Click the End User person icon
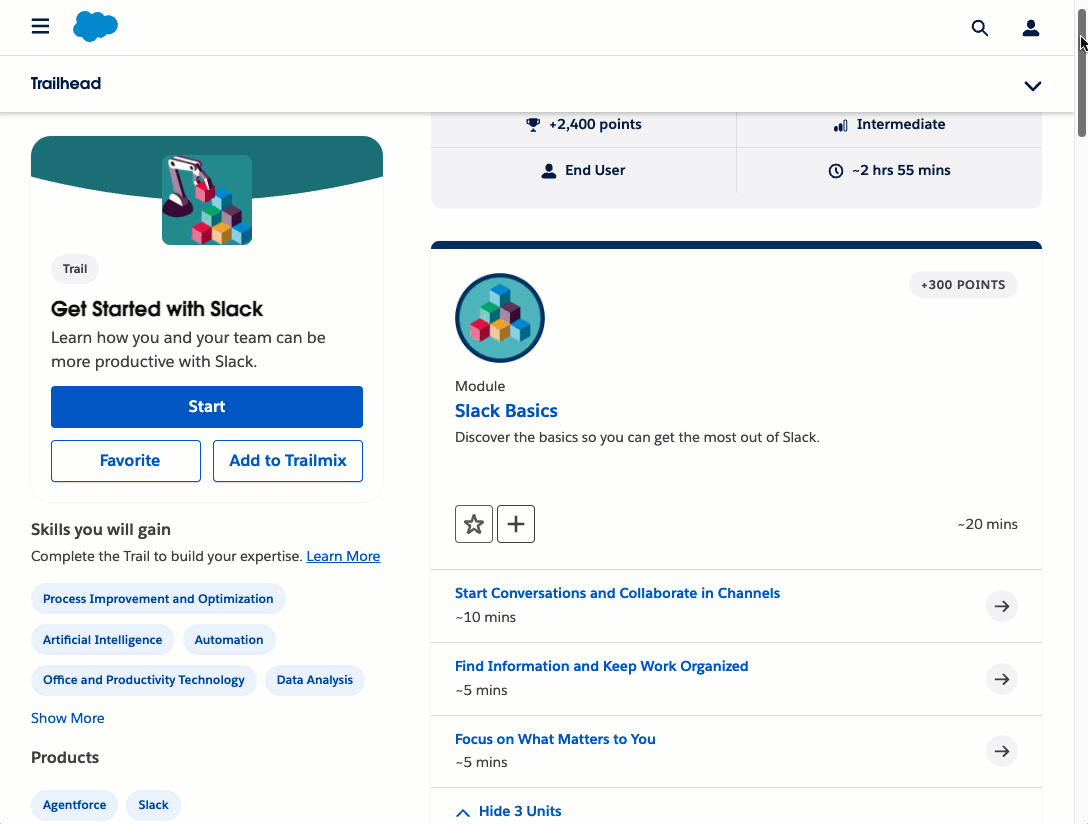This screenshot has width=1088, height=824. 548,171
